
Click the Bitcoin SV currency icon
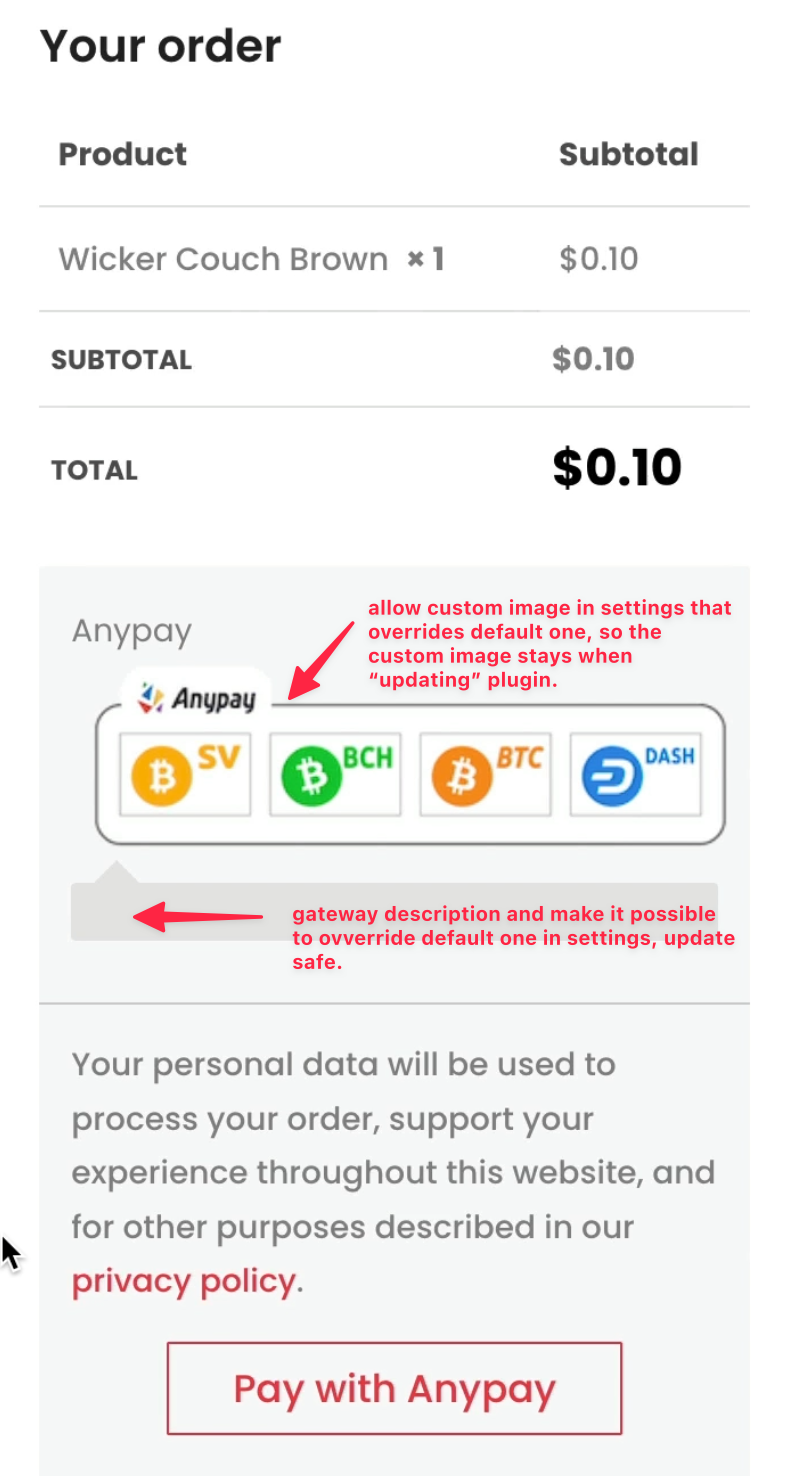(x=184, y=773)
